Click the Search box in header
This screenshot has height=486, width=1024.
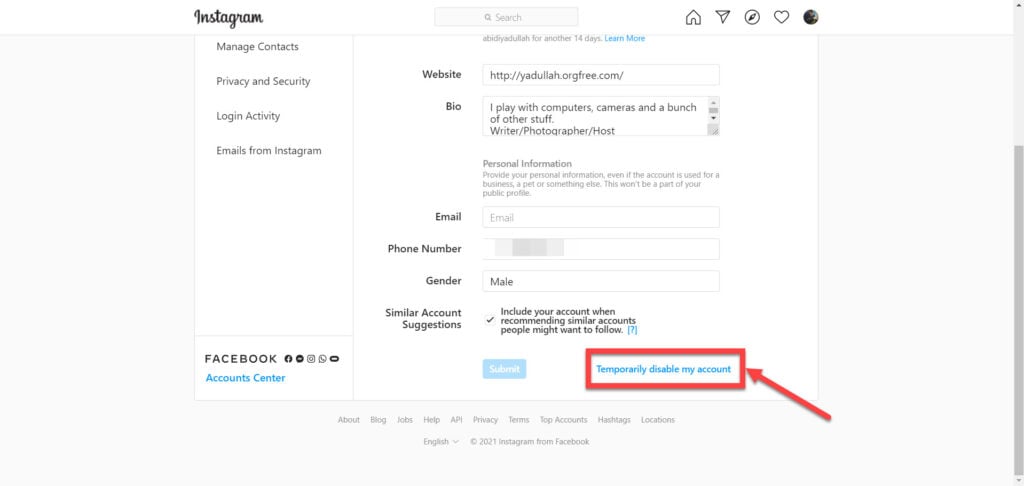tap(506, 17)
